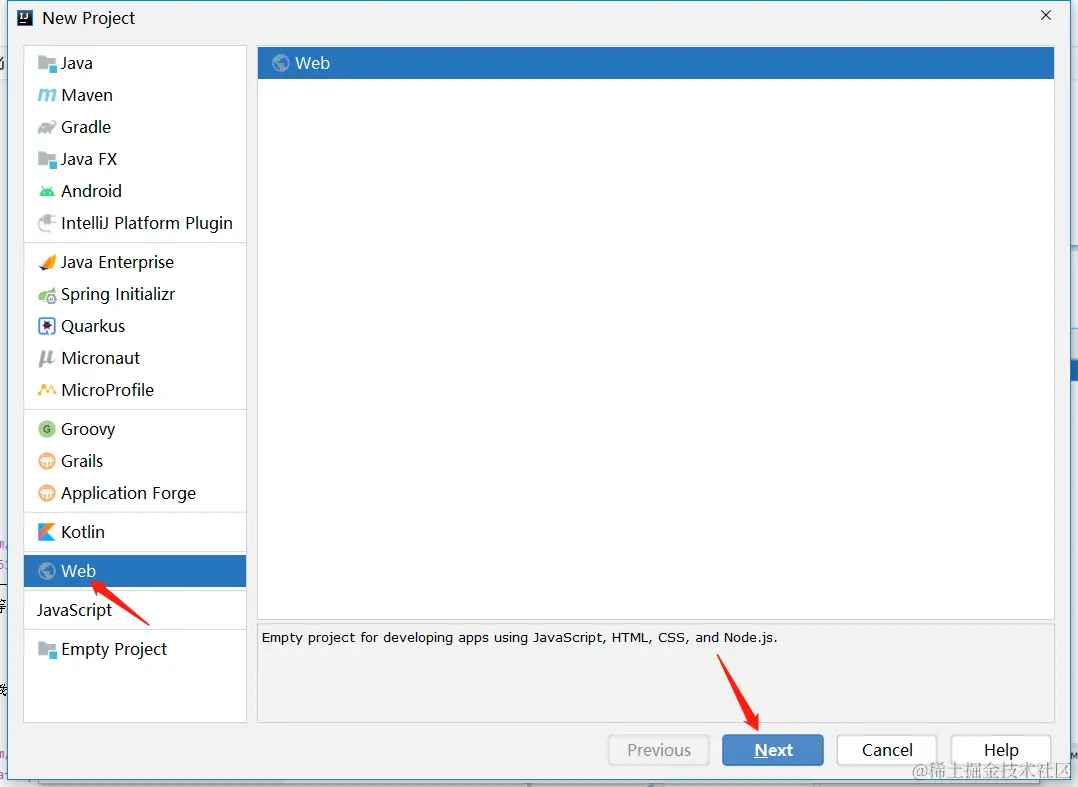
Task: Select JavaScript in the project list
Action: (x=74, y=610)
